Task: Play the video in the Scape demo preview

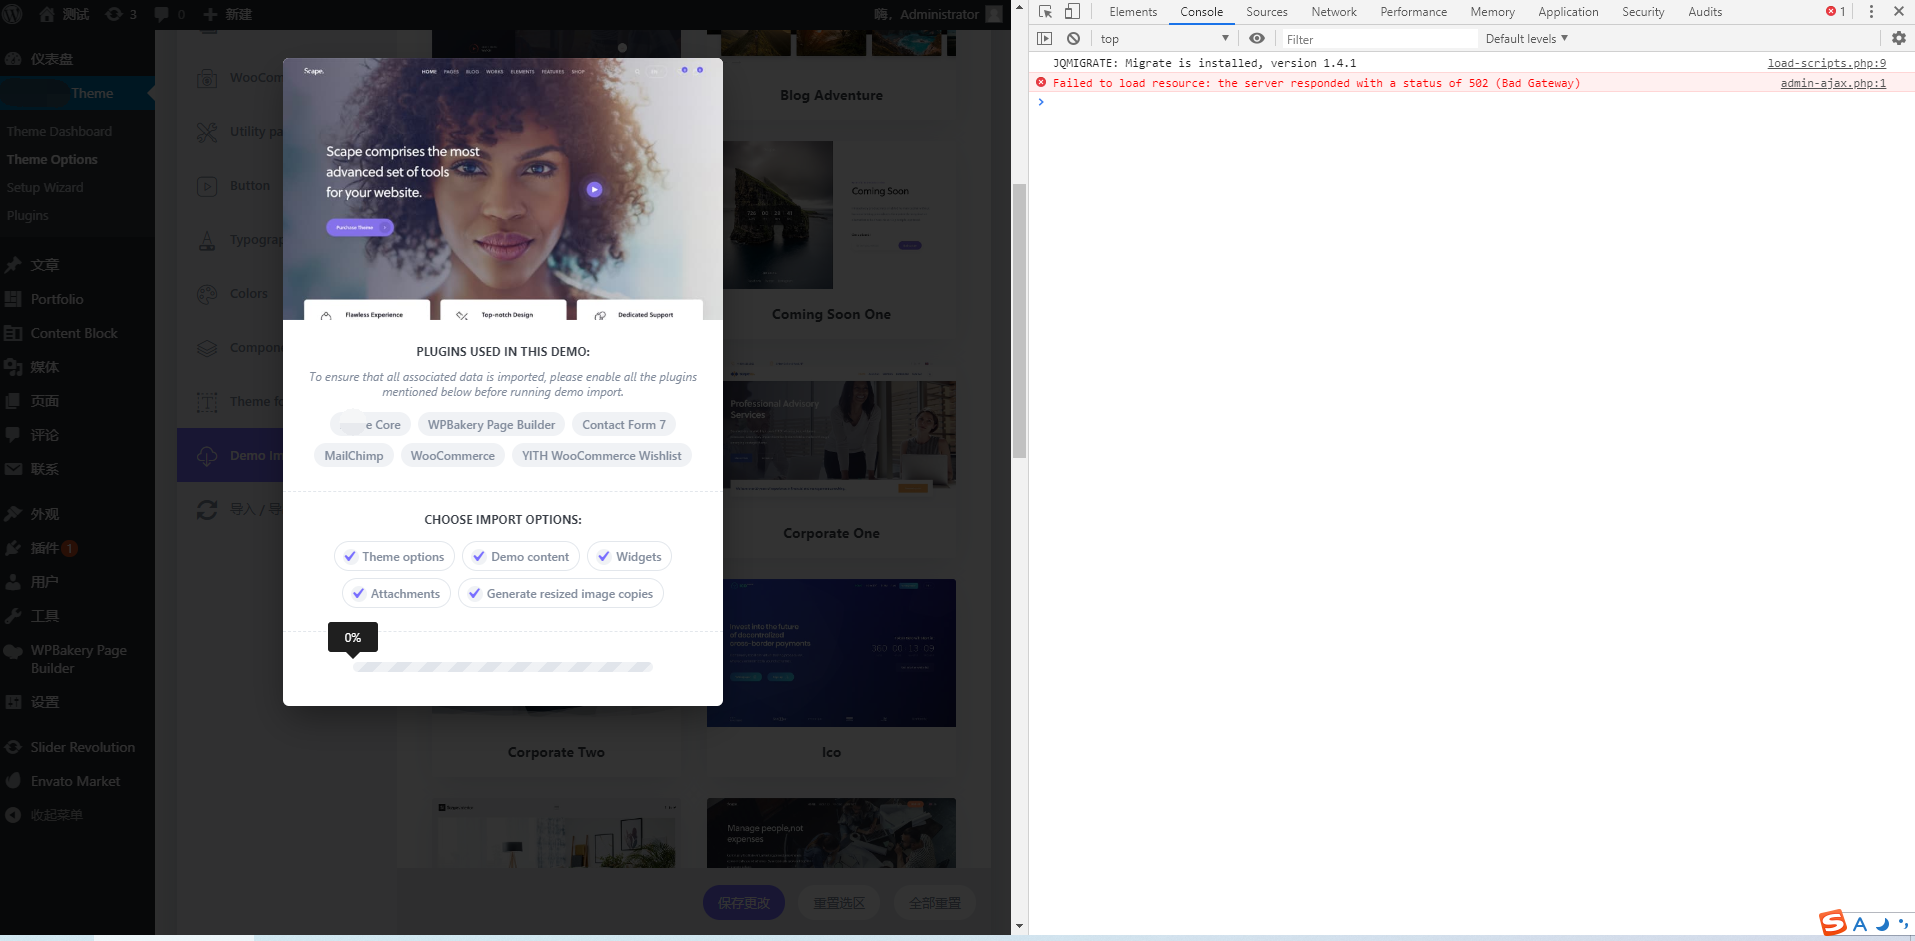Action: click(594, 189)
